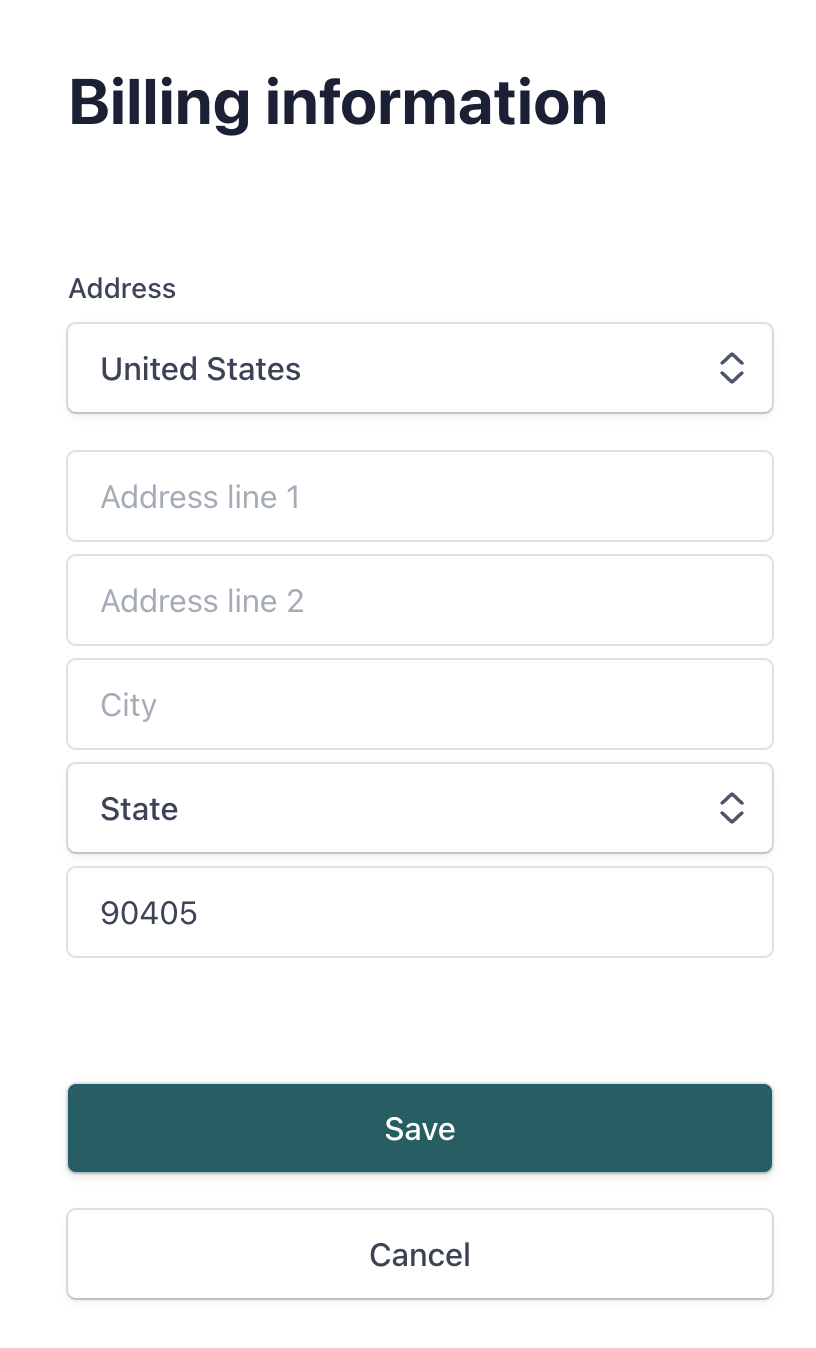Select the City text field
816x1348 pixels.
[x=420, y=704]
